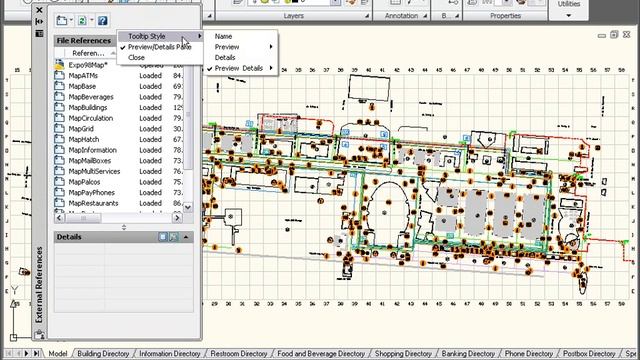Switch to Shopping Directory layout tab
Screen dimensions: 640x360
403,353
